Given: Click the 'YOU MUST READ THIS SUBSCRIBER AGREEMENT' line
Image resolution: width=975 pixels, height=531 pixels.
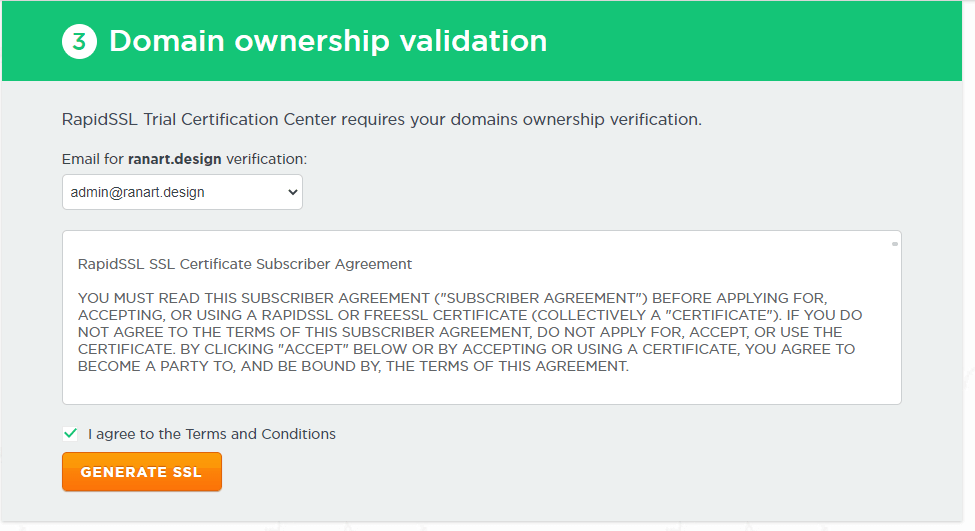Looking at the screenshot, I should (x=452, y=298).
